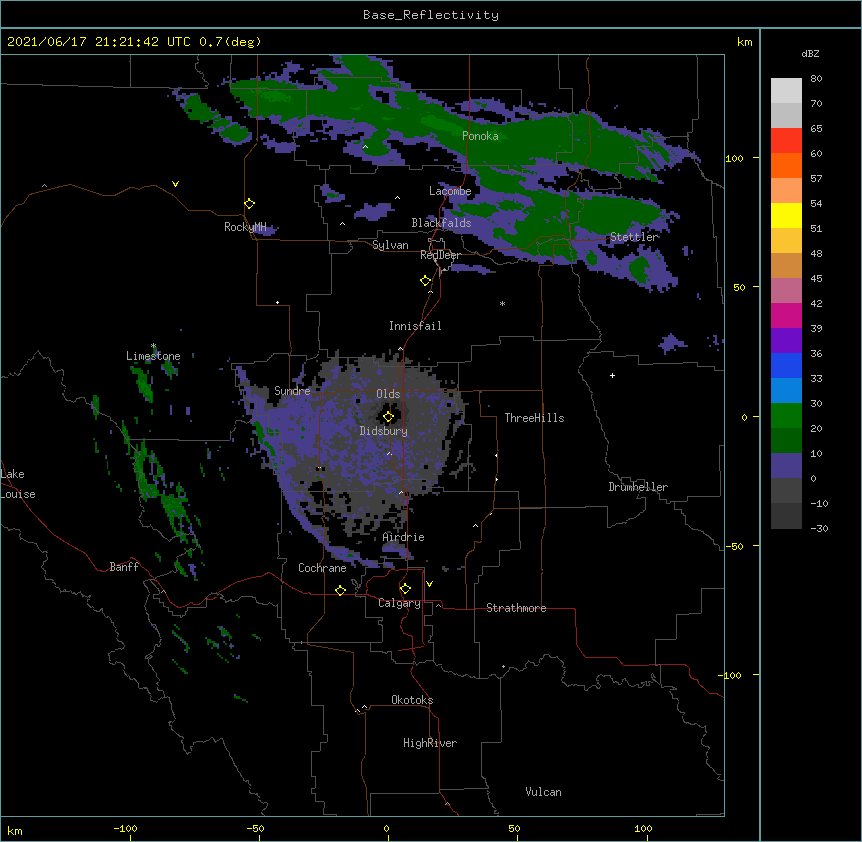Click the Didsbury town label

(384, 431)
